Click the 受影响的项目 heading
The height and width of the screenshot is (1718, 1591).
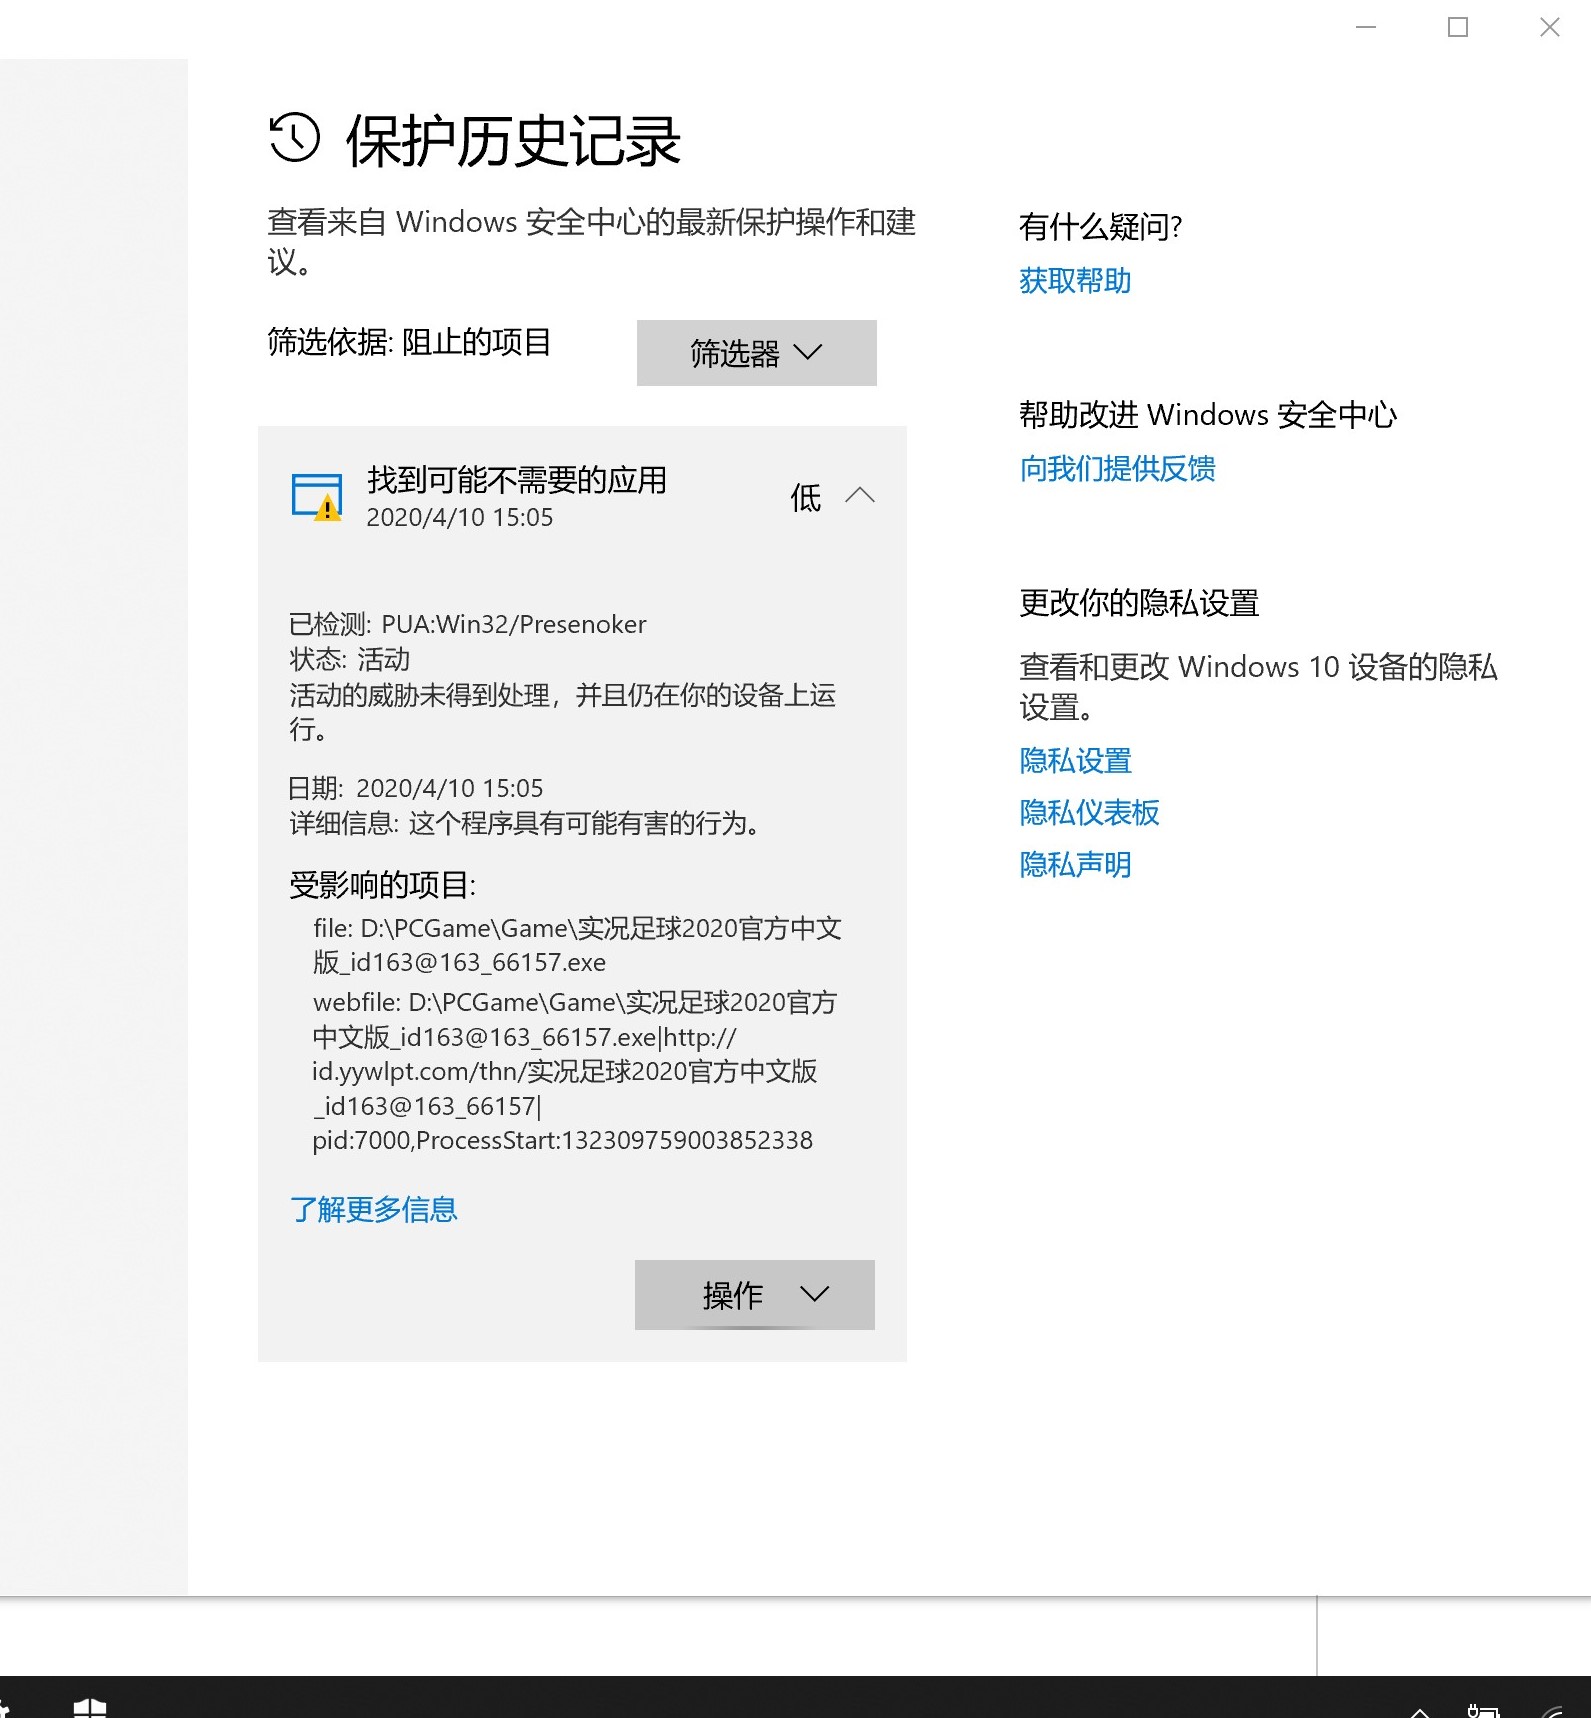[382, 885]
